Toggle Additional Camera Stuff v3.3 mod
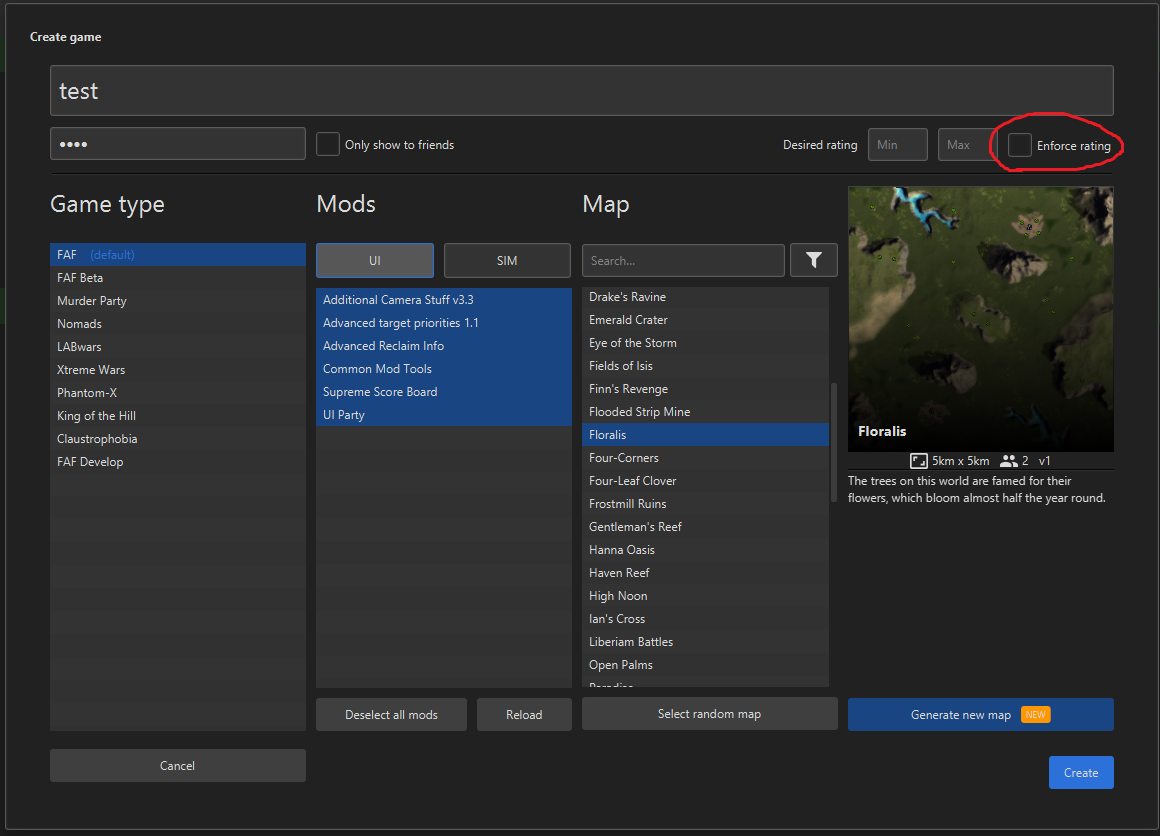1160x836 pixels. (444, 300)
